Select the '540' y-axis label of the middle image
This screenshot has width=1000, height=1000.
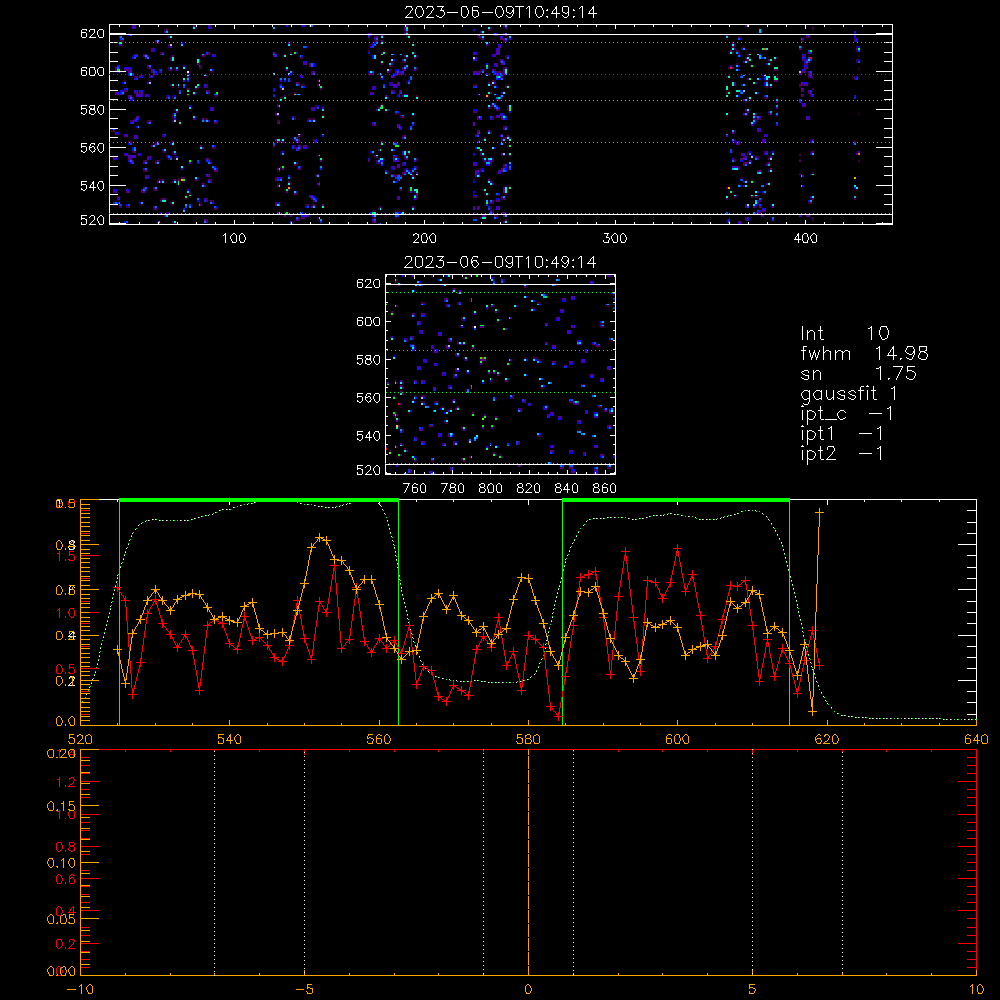369,436
